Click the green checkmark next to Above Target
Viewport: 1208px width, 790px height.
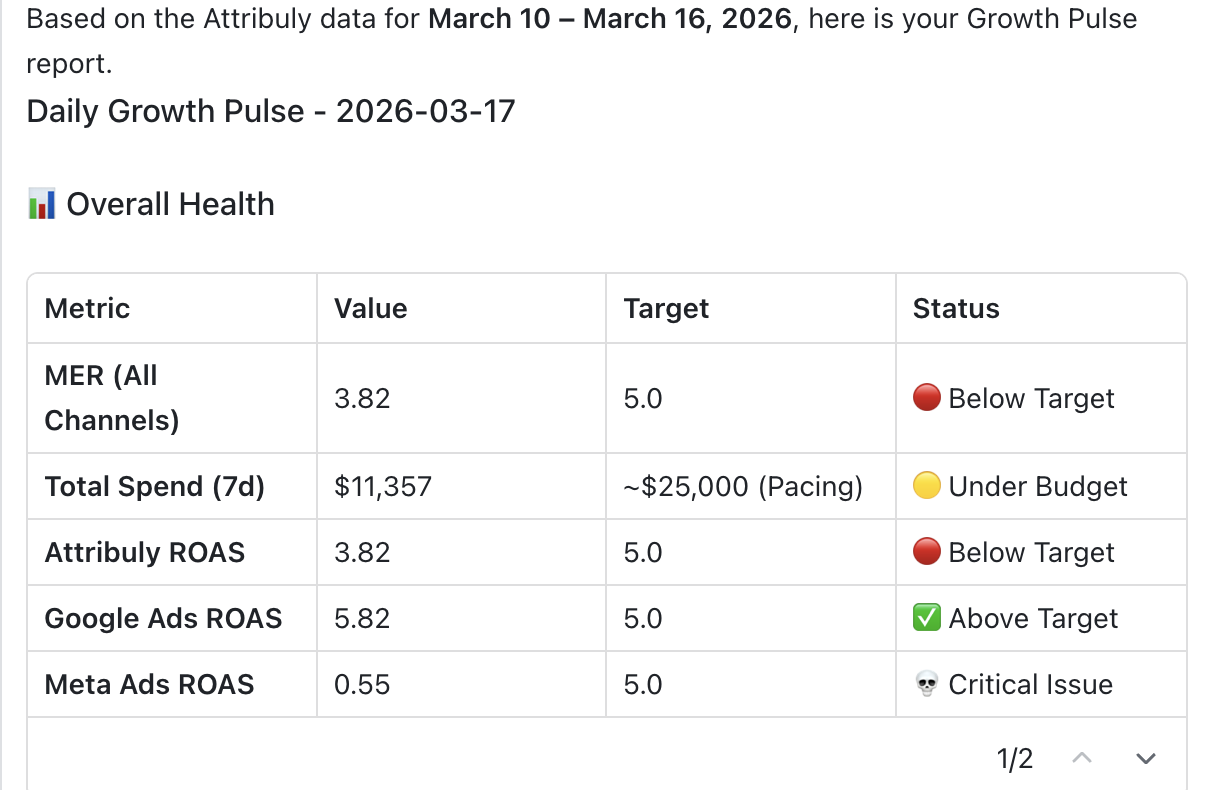[927, 619]
